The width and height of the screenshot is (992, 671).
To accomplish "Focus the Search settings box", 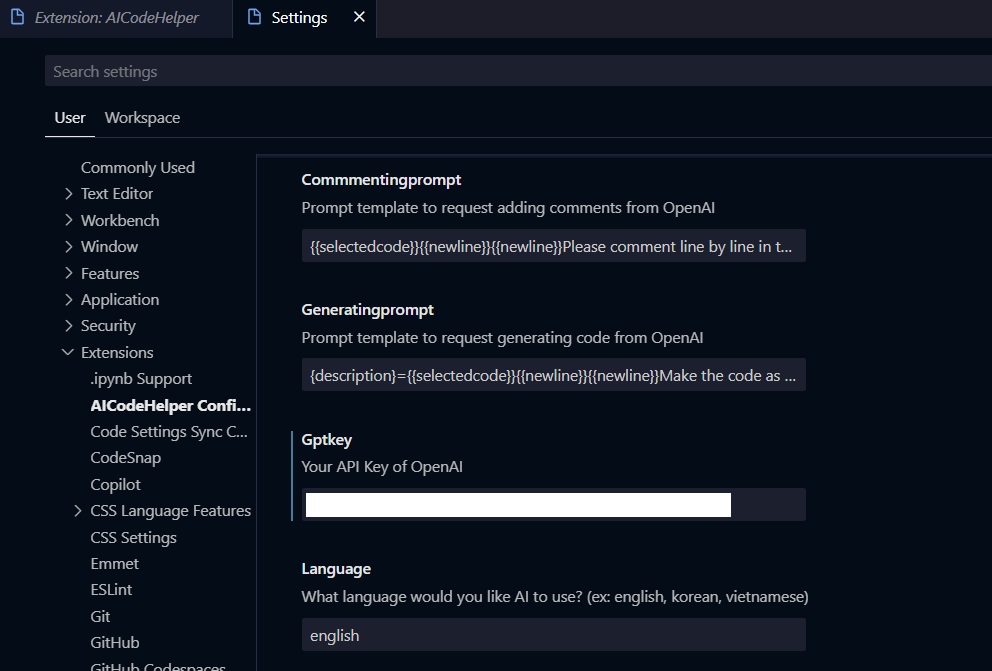I will [x=518, y=71].
